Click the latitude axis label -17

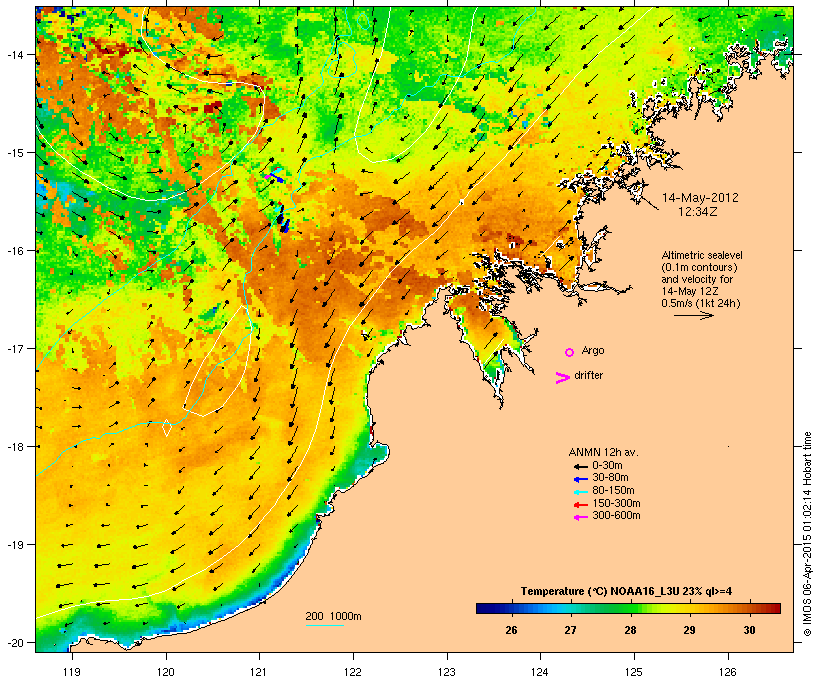(x=14, y=348)
